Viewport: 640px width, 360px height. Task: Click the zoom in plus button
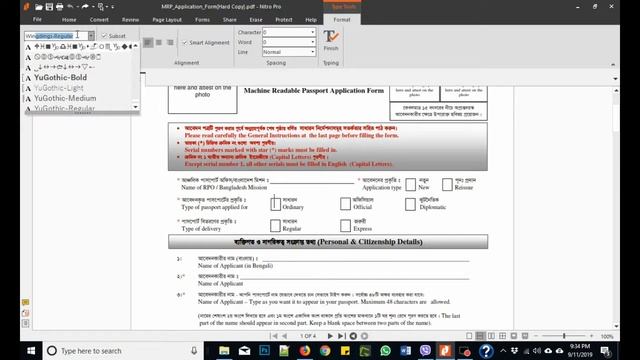click(591, 336)
